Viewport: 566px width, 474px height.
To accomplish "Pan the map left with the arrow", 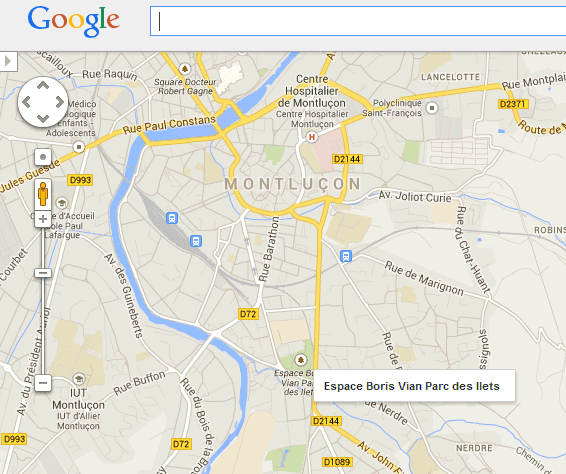I will [26, 102].
